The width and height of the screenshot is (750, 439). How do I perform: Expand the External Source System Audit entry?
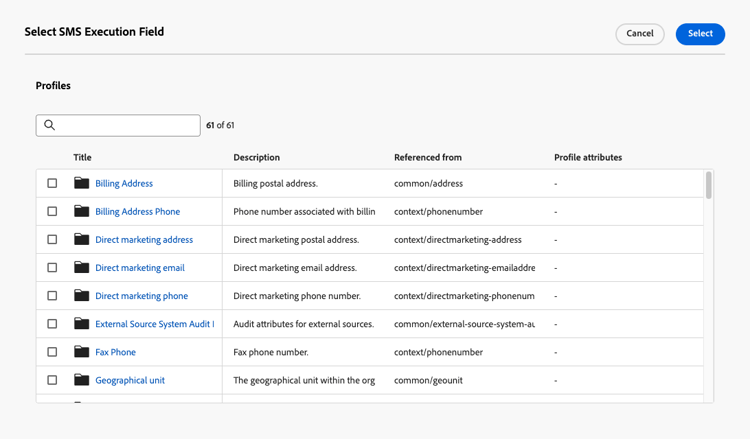click(x=154, y=324)
